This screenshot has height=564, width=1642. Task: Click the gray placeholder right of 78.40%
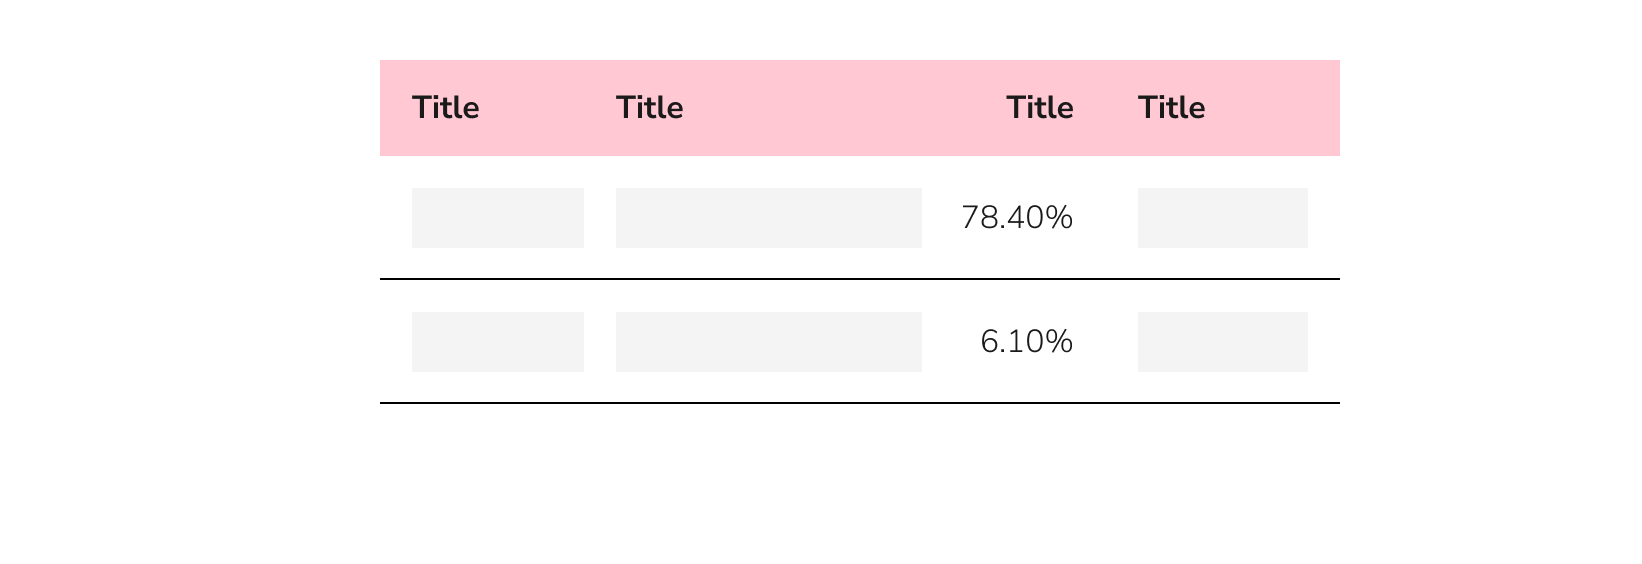click(x=1223, y=218)
